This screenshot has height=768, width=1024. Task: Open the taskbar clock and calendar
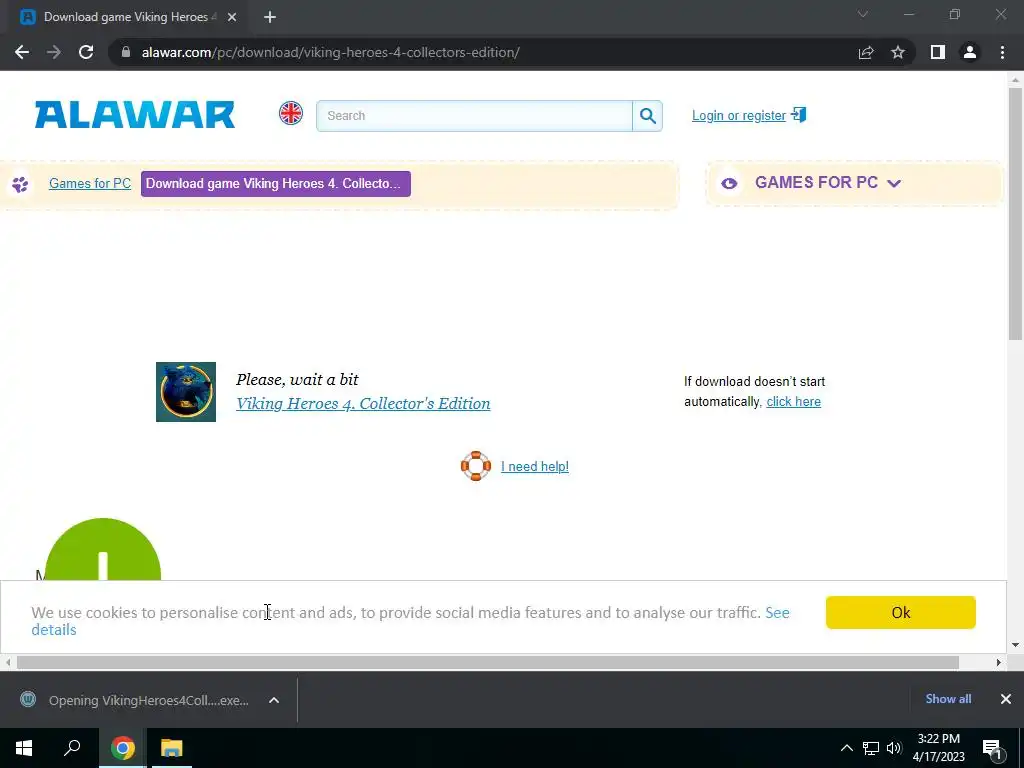coord(938,748)
